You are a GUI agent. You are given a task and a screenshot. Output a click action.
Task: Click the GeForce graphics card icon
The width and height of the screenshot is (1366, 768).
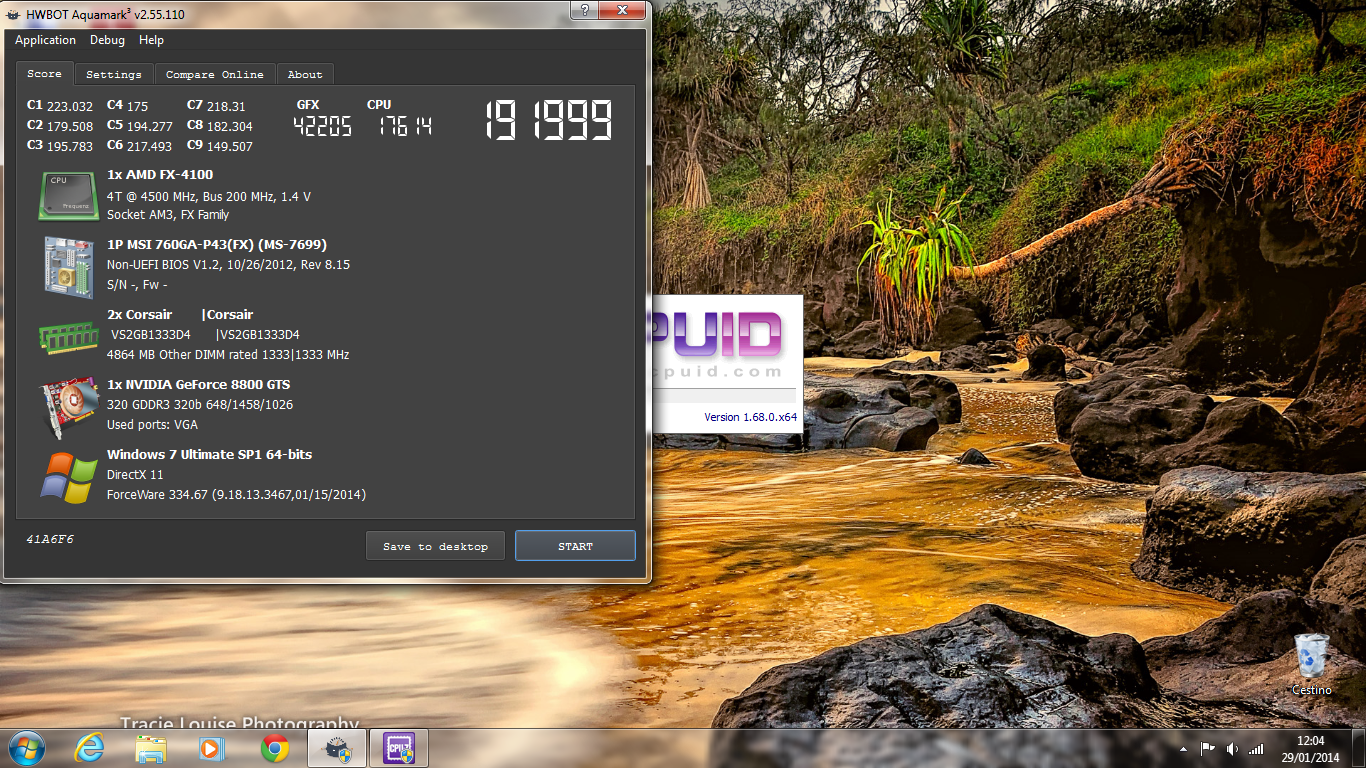pyautogui.click(x=68, y=407)
